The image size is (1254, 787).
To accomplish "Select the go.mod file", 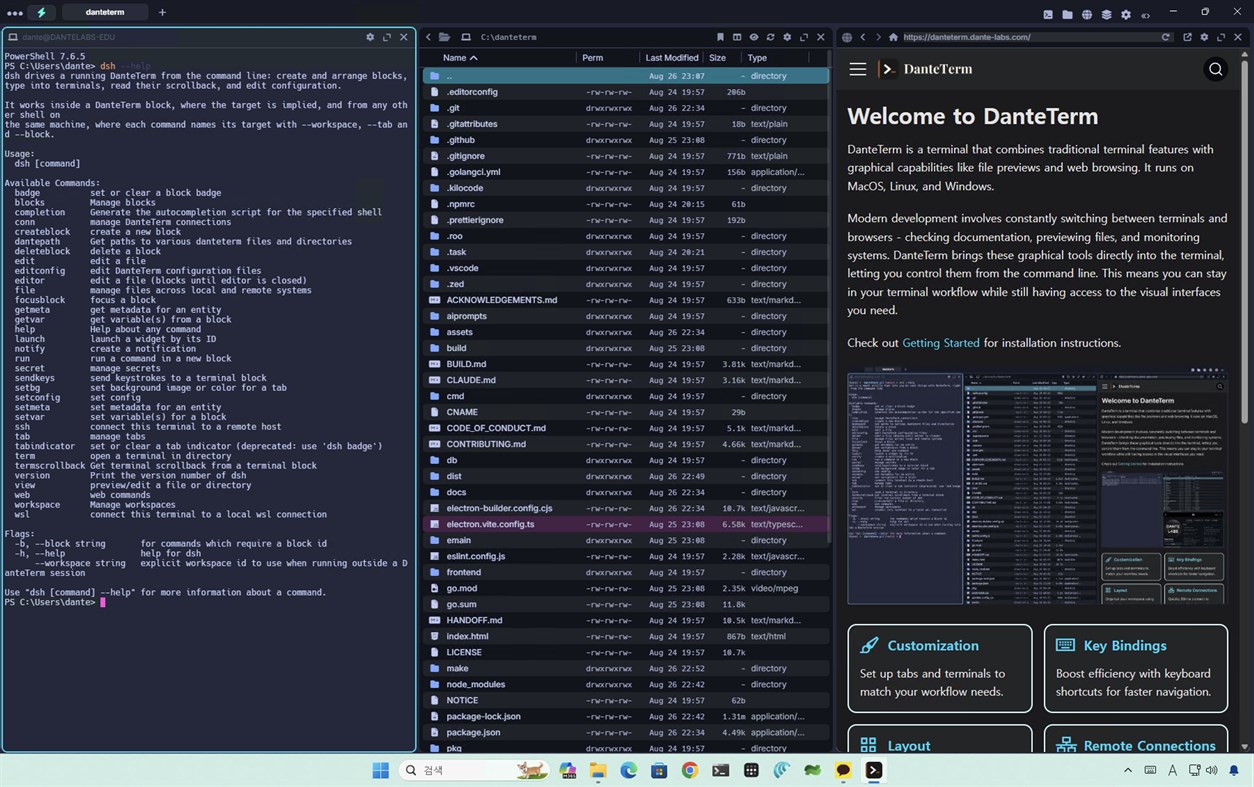I will click(626, 588).
